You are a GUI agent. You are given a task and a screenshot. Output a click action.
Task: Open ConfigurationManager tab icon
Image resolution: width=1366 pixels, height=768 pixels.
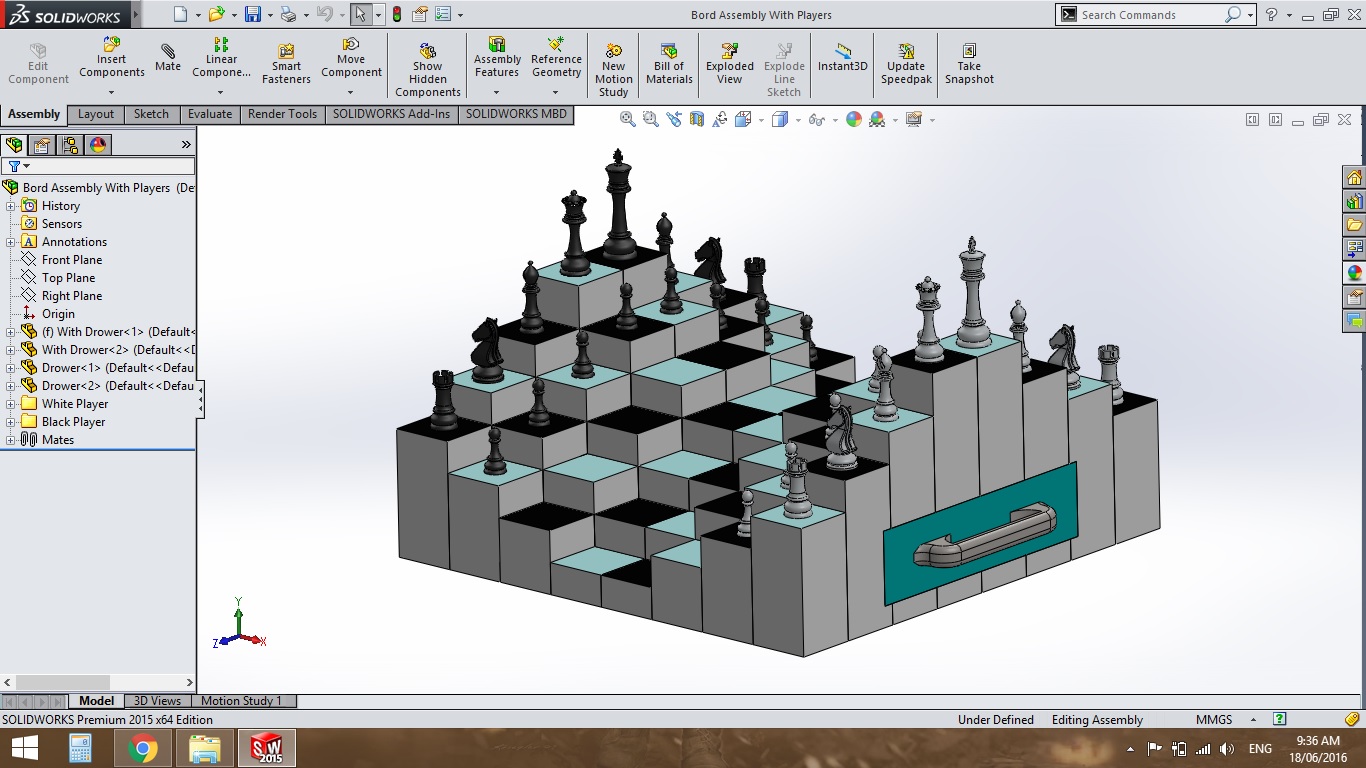coord(70,145)
